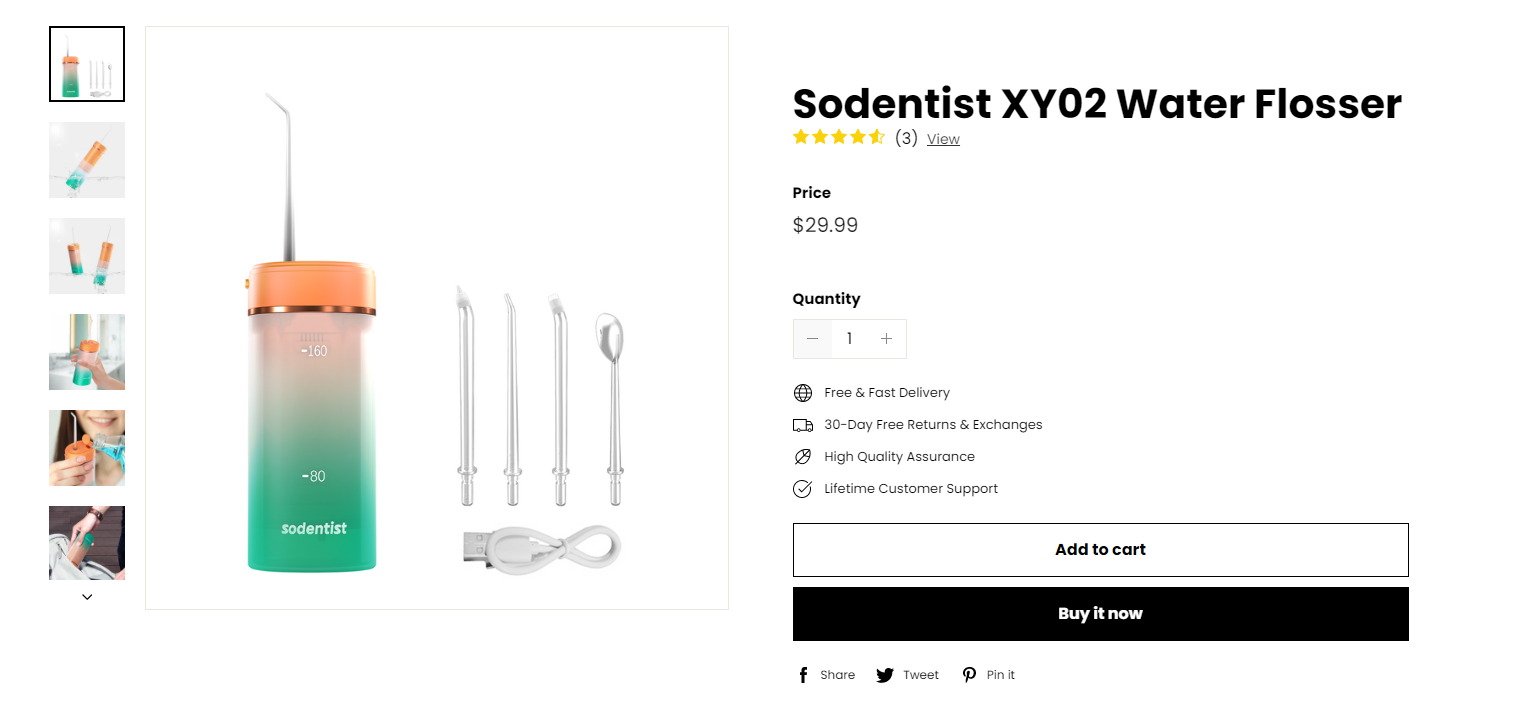Select the second thumbnail with tilted flosser
1513x703 pixels.
(x=87, y=160)
